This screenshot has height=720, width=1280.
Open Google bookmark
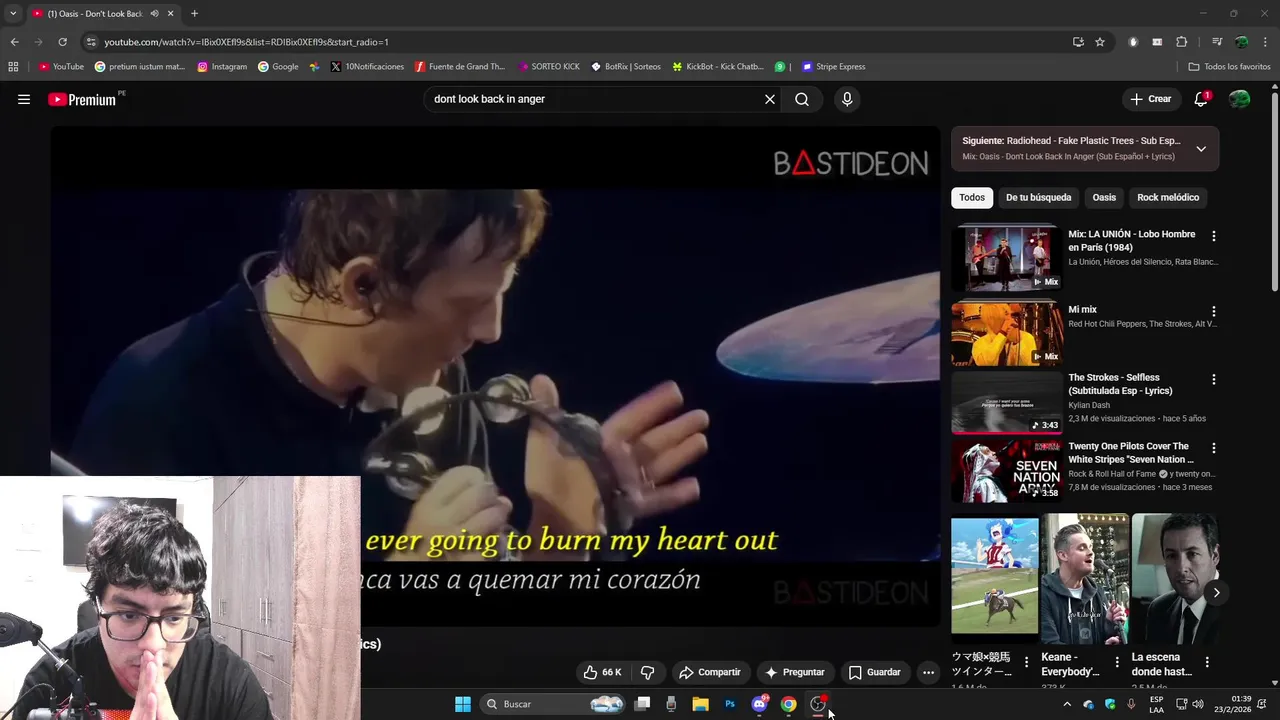278,67
